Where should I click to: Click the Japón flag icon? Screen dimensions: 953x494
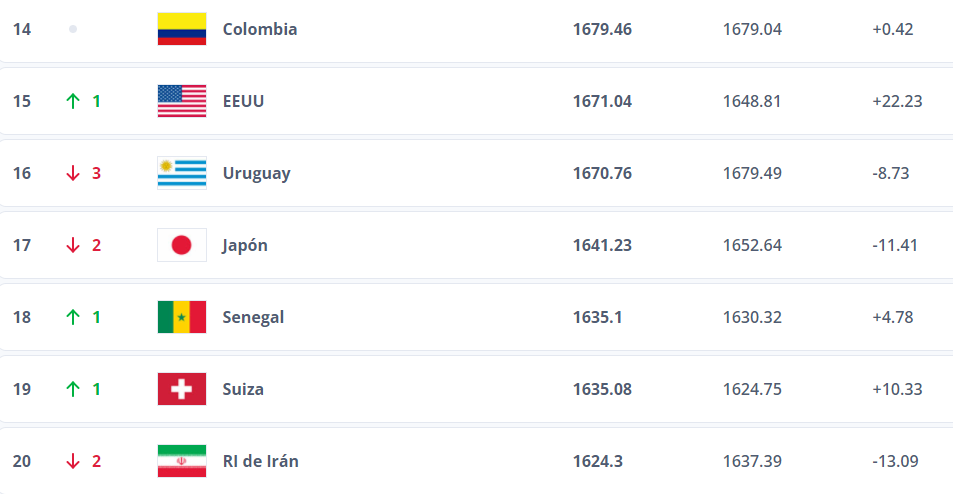point(182,245)
